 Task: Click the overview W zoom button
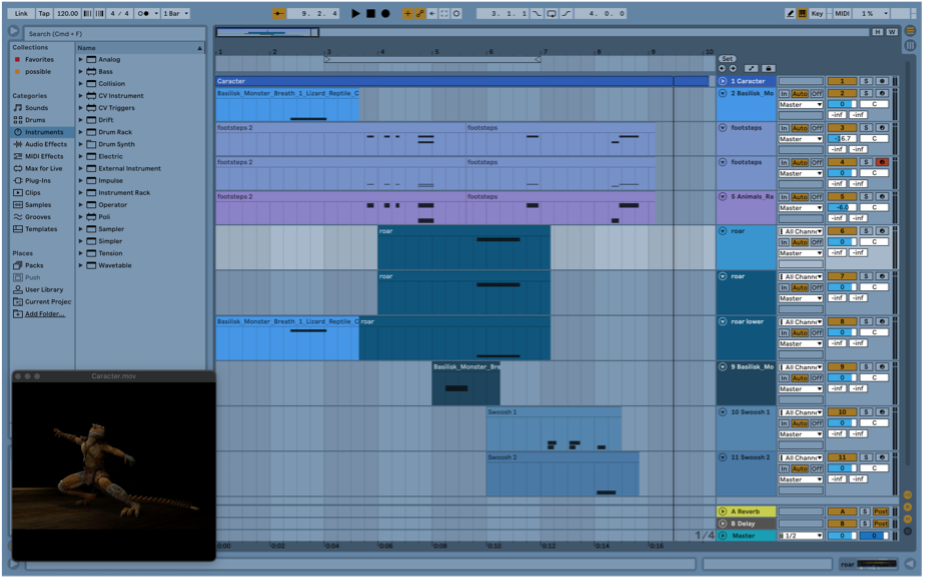[891, 32]
